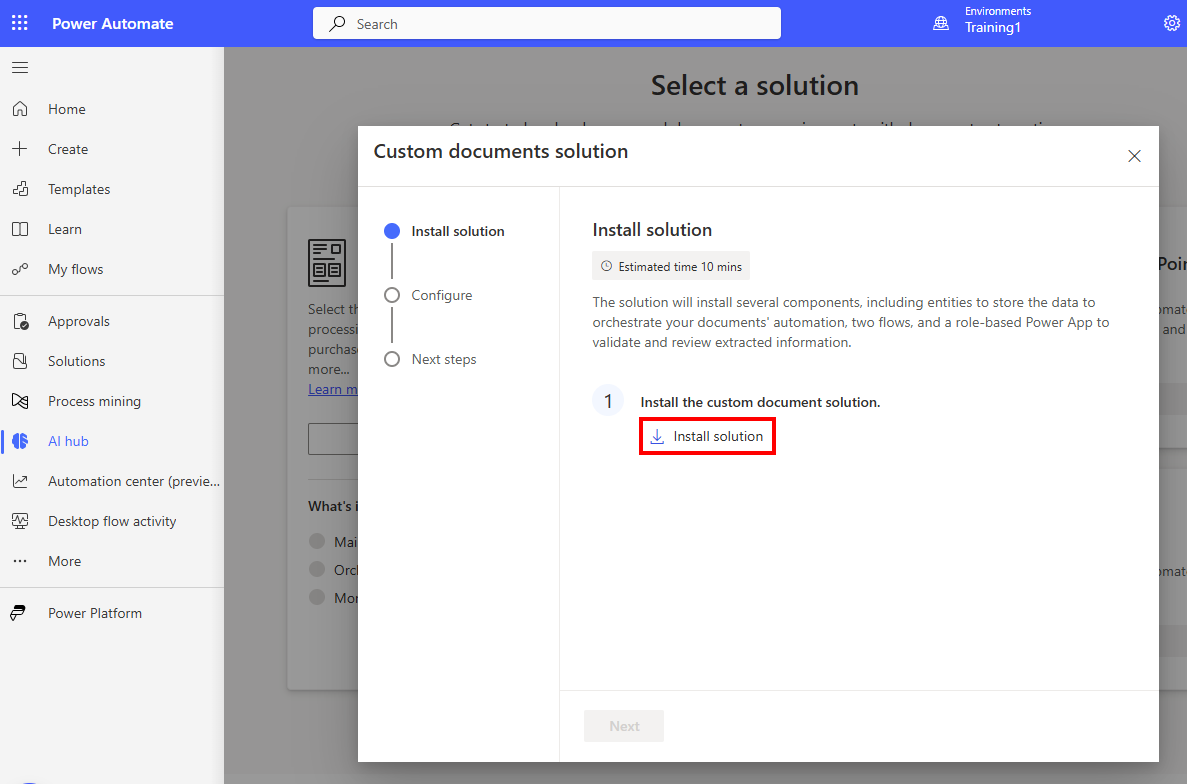
Task: Go to Solutions in the sidebar
Action: click(76, 361)
